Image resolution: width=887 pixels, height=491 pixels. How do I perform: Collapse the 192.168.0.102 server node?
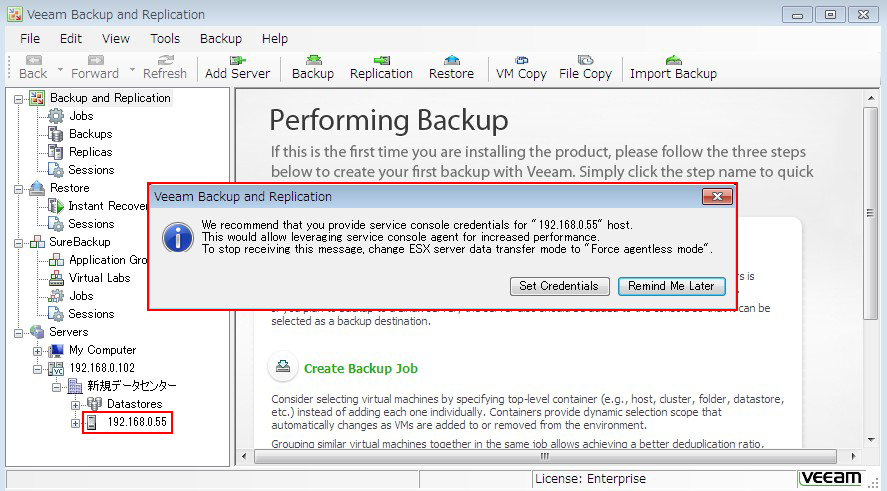(37, 369)
